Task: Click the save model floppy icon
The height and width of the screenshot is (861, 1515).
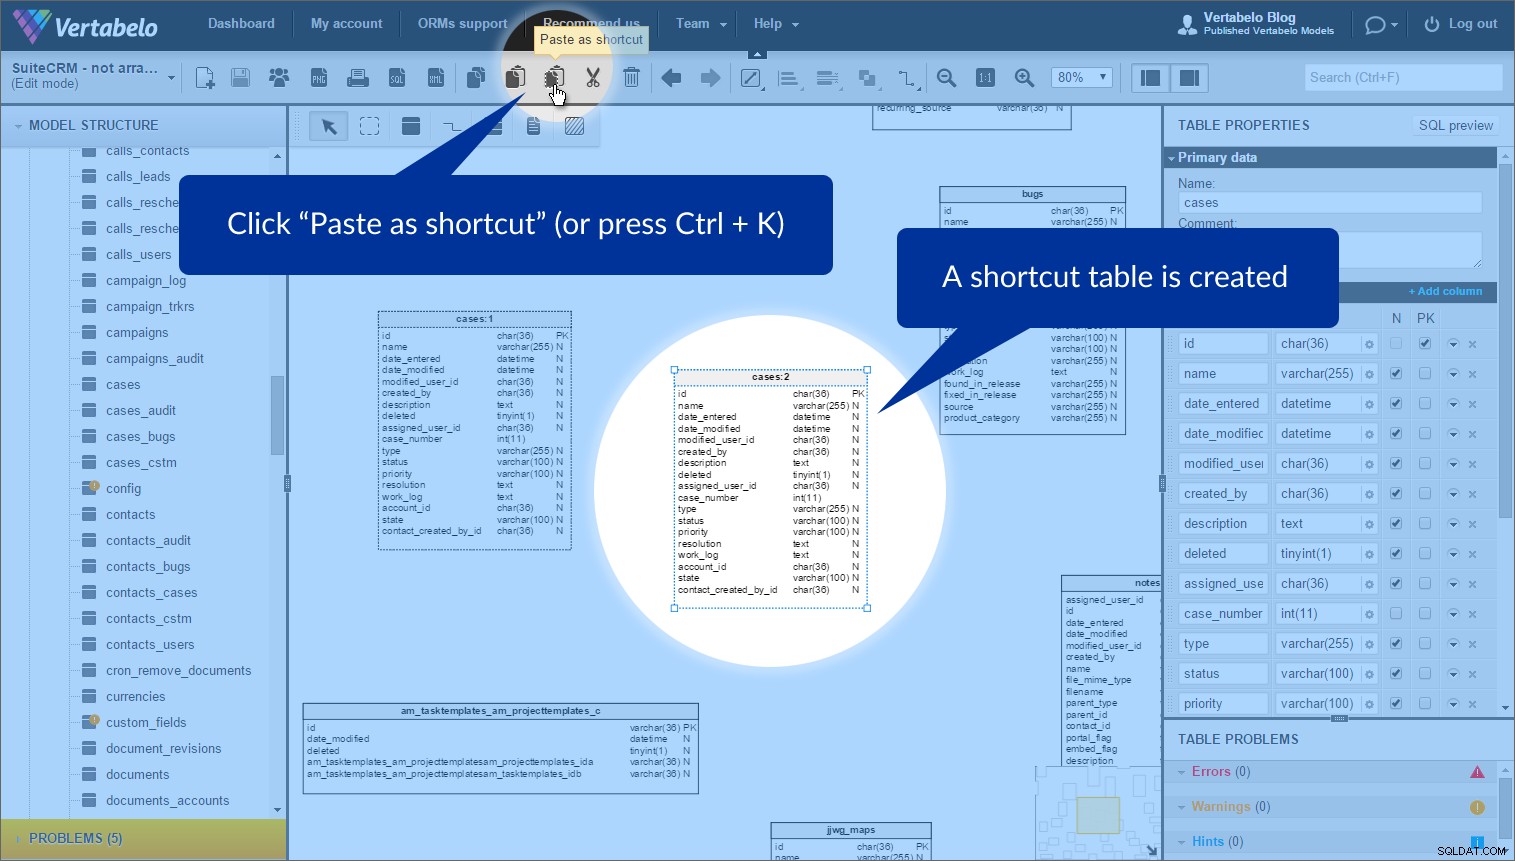Action: 240,77
